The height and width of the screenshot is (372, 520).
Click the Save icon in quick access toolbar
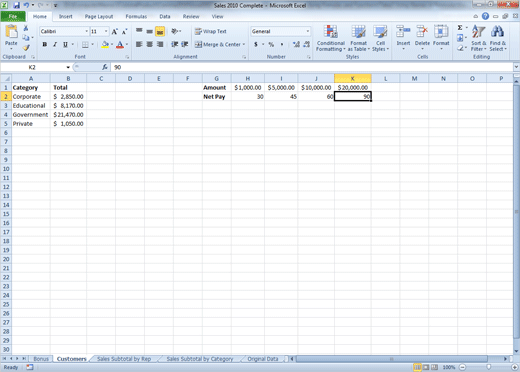(16, 5)
